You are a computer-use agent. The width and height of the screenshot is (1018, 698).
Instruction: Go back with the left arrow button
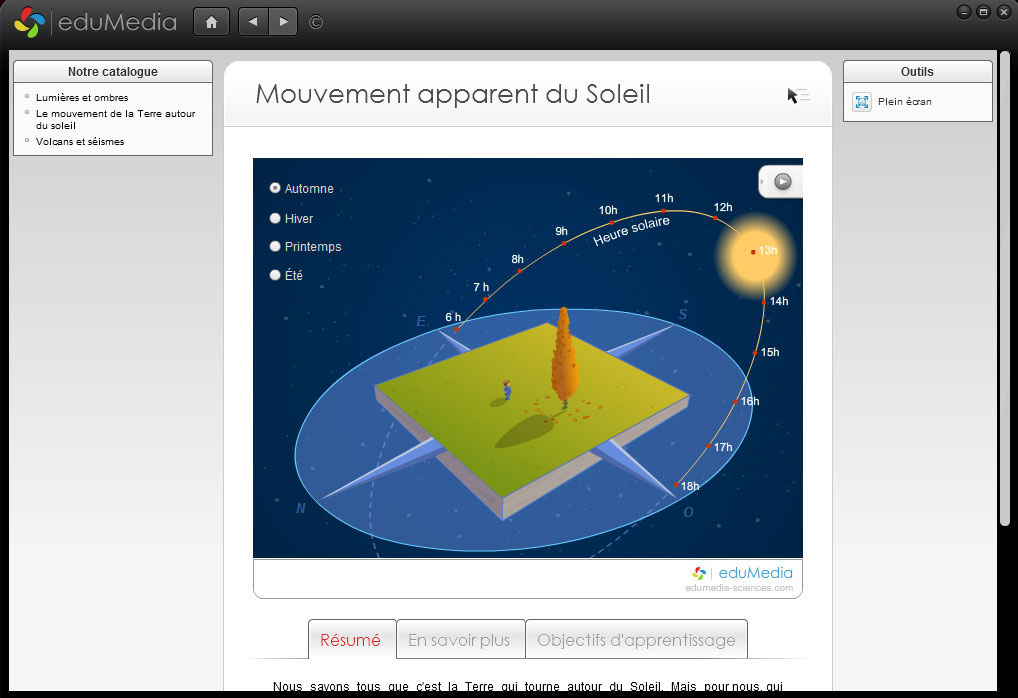click(x=253, y=22)
